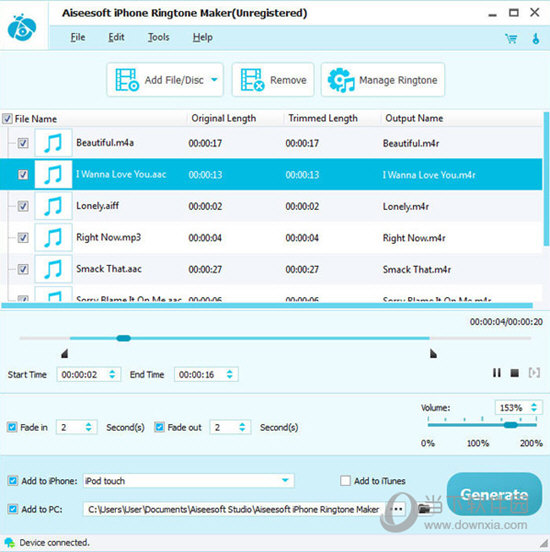Click the Volume percentage stepper
The height and width of the screenshot is (552, 550).
534,407
